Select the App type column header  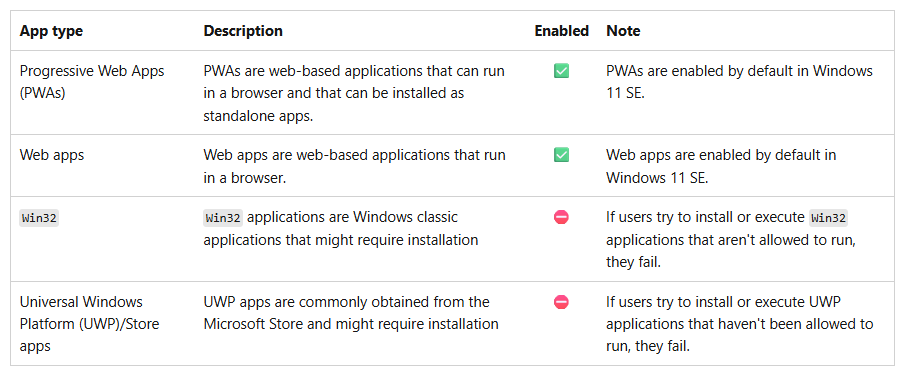pyautogui.click(x=51, y=31)
